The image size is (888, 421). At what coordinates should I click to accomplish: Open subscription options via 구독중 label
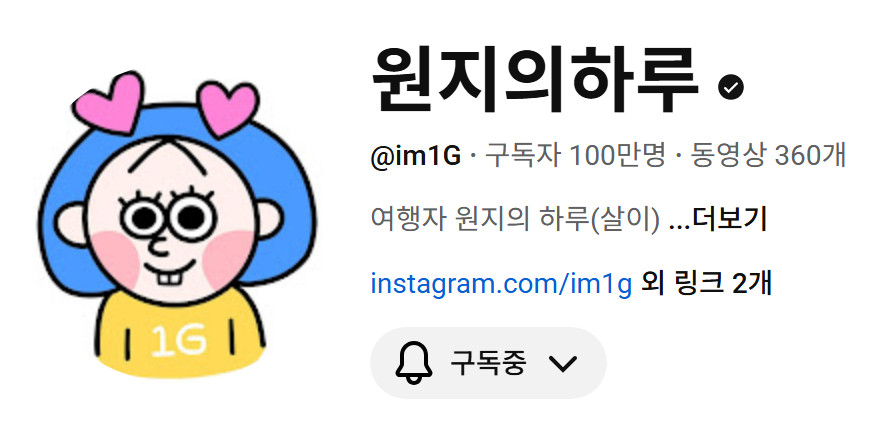(x=488, y=363)
